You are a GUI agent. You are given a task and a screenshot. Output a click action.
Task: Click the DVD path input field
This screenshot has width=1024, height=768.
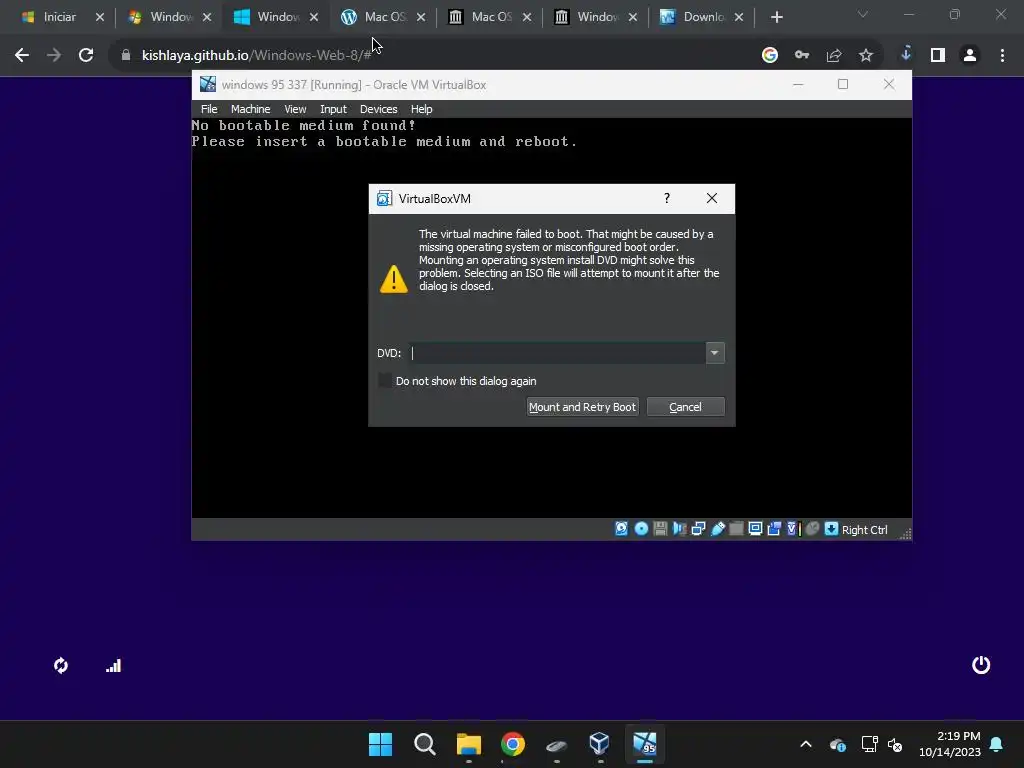coord(558,353)
